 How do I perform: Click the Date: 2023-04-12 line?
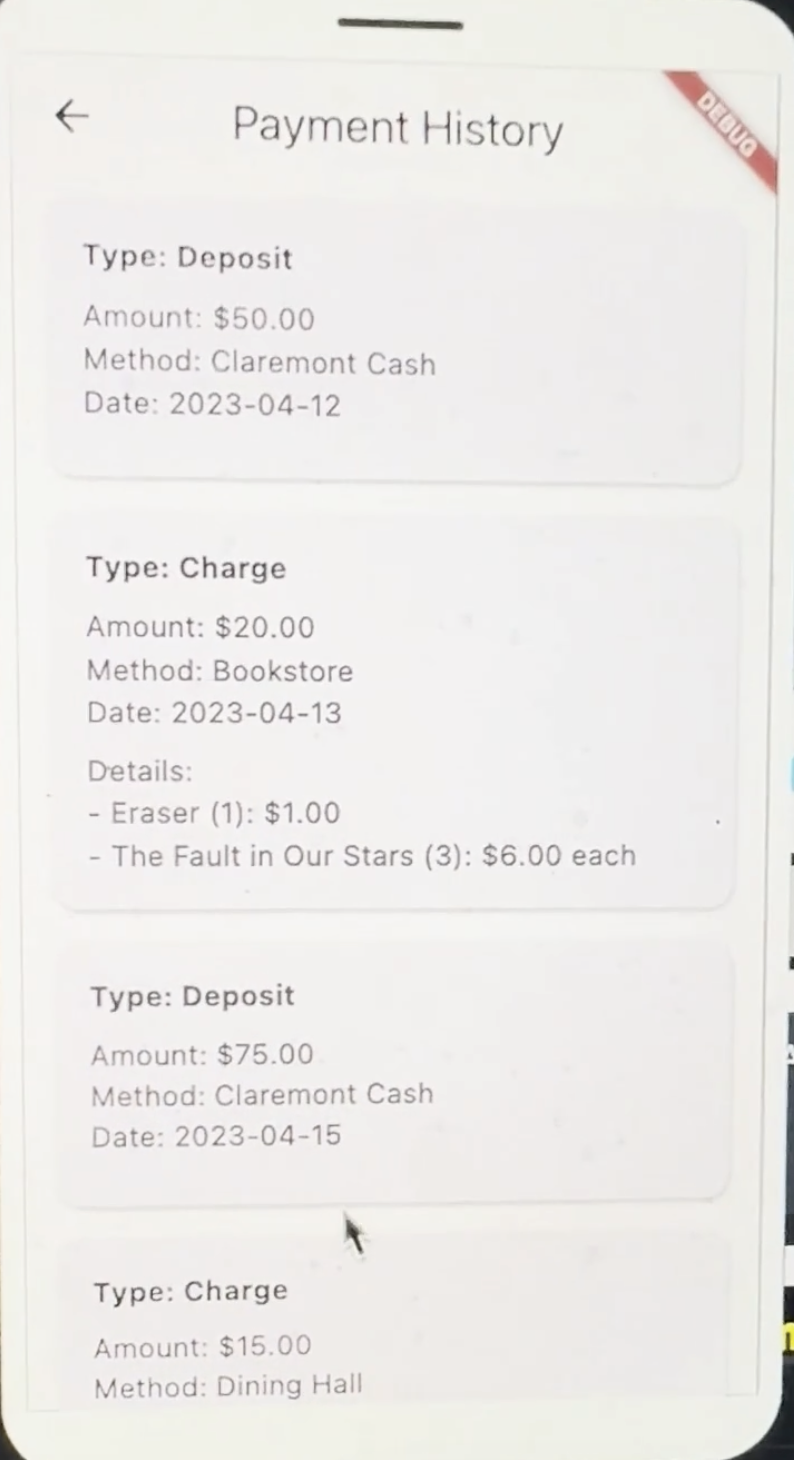(211, 404)
